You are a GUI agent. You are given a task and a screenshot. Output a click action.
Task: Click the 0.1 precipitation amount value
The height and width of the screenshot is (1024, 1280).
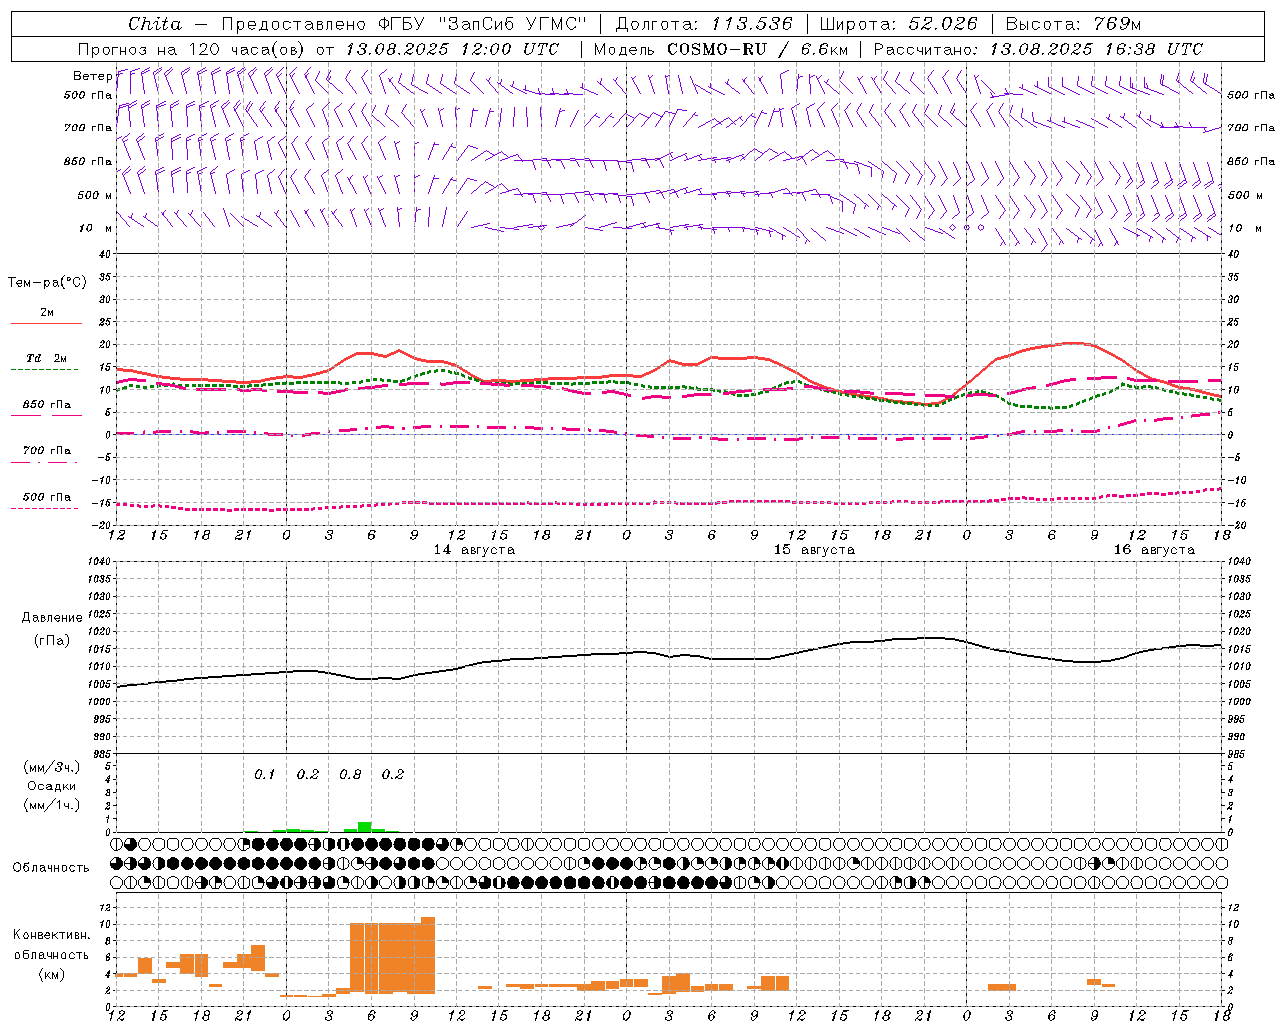[x=264, y=775]
